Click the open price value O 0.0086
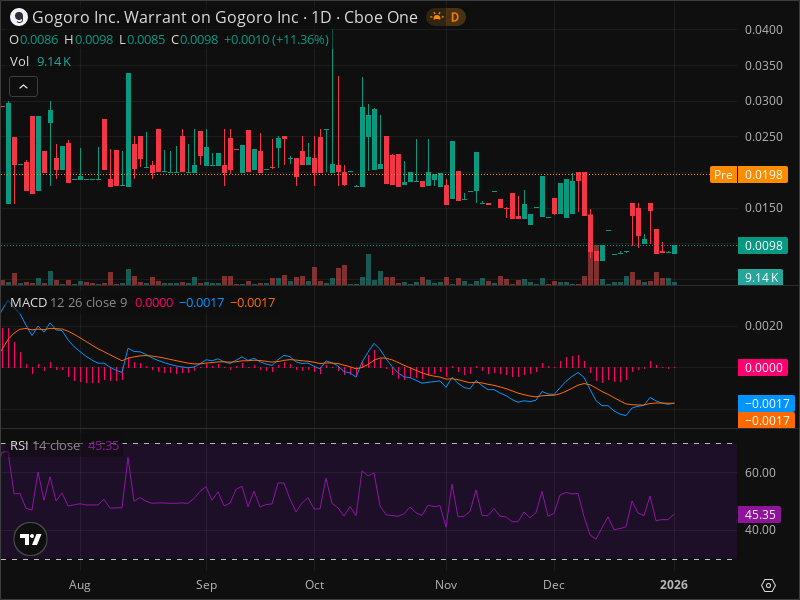Image resolution: width=800 pixels, height=600 pixels. [x=34, y=40]
